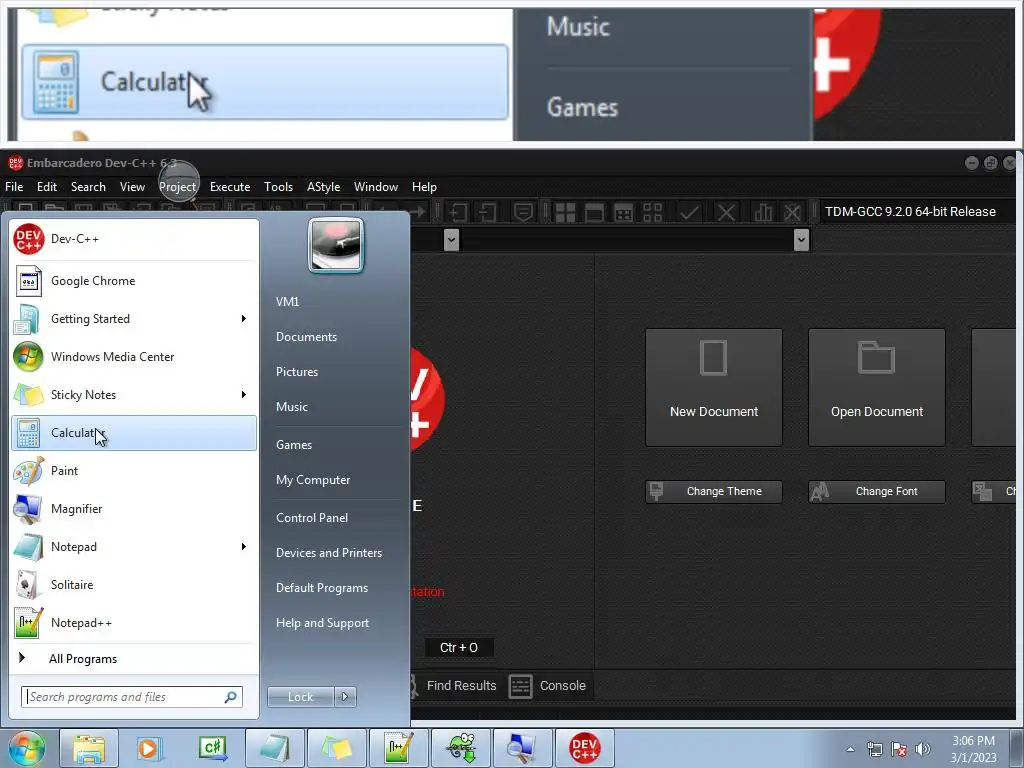
Task: Click the Unindent toolbar icon in Dev-C++
Action: 487,212
